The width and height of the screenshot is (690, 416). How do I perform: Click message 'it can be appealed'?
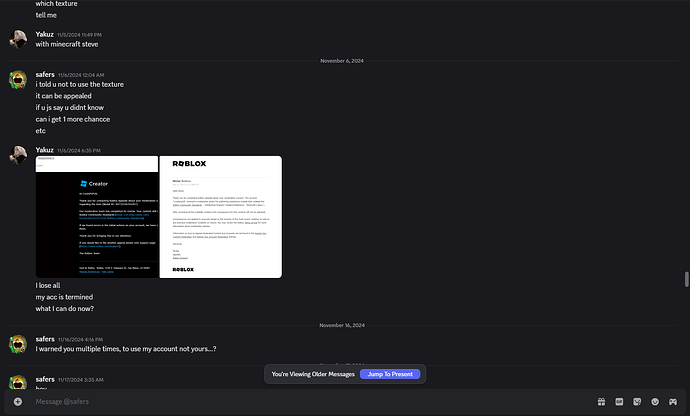(63, 96)
